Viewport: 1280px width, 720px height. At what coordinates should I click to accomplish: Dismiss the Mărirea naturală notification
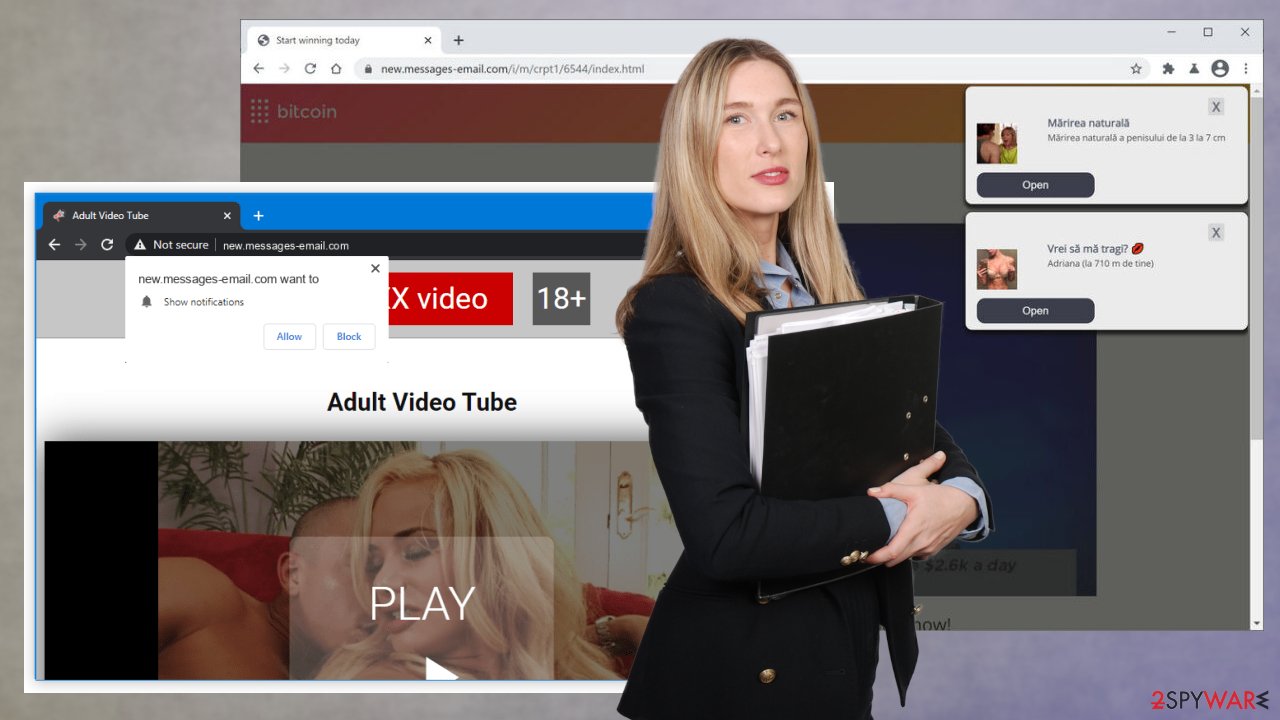(1215, 107)
